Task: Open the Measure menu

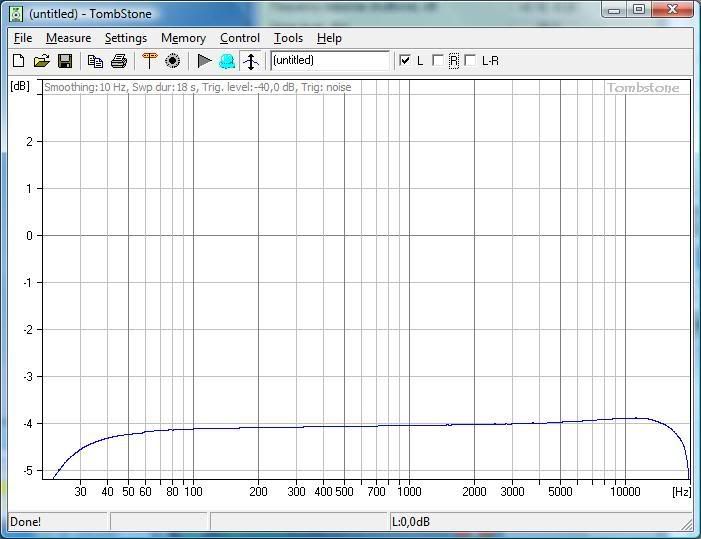Action: click(68, 38)
